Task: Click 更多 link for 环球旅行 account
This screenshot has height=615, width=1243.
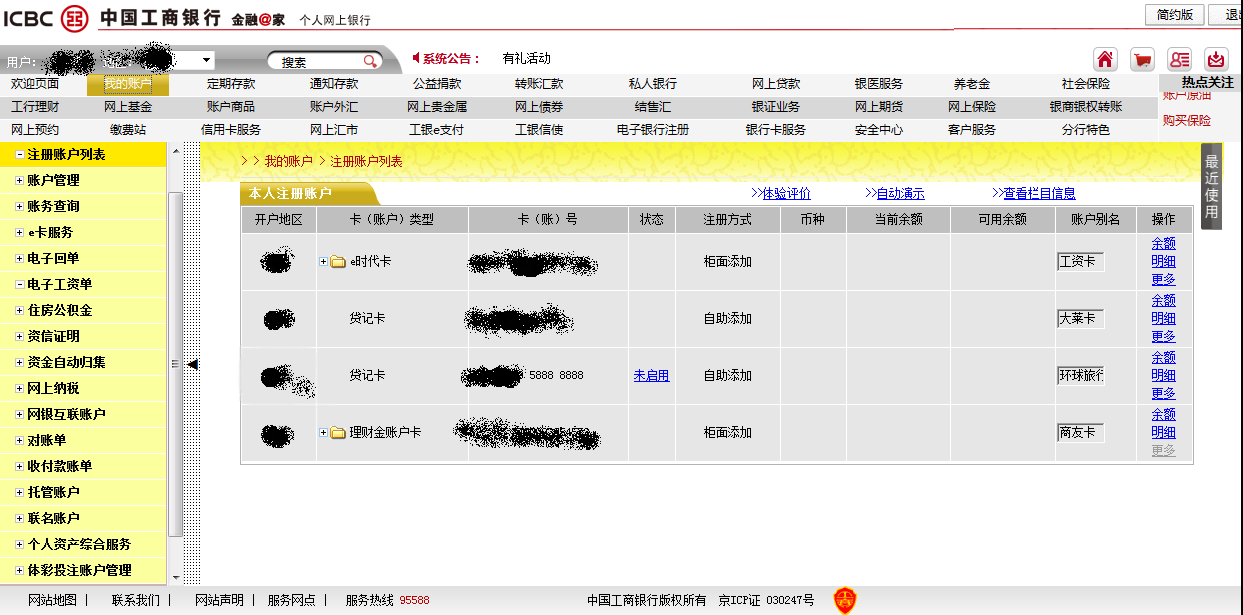Action: (1163, 394)
